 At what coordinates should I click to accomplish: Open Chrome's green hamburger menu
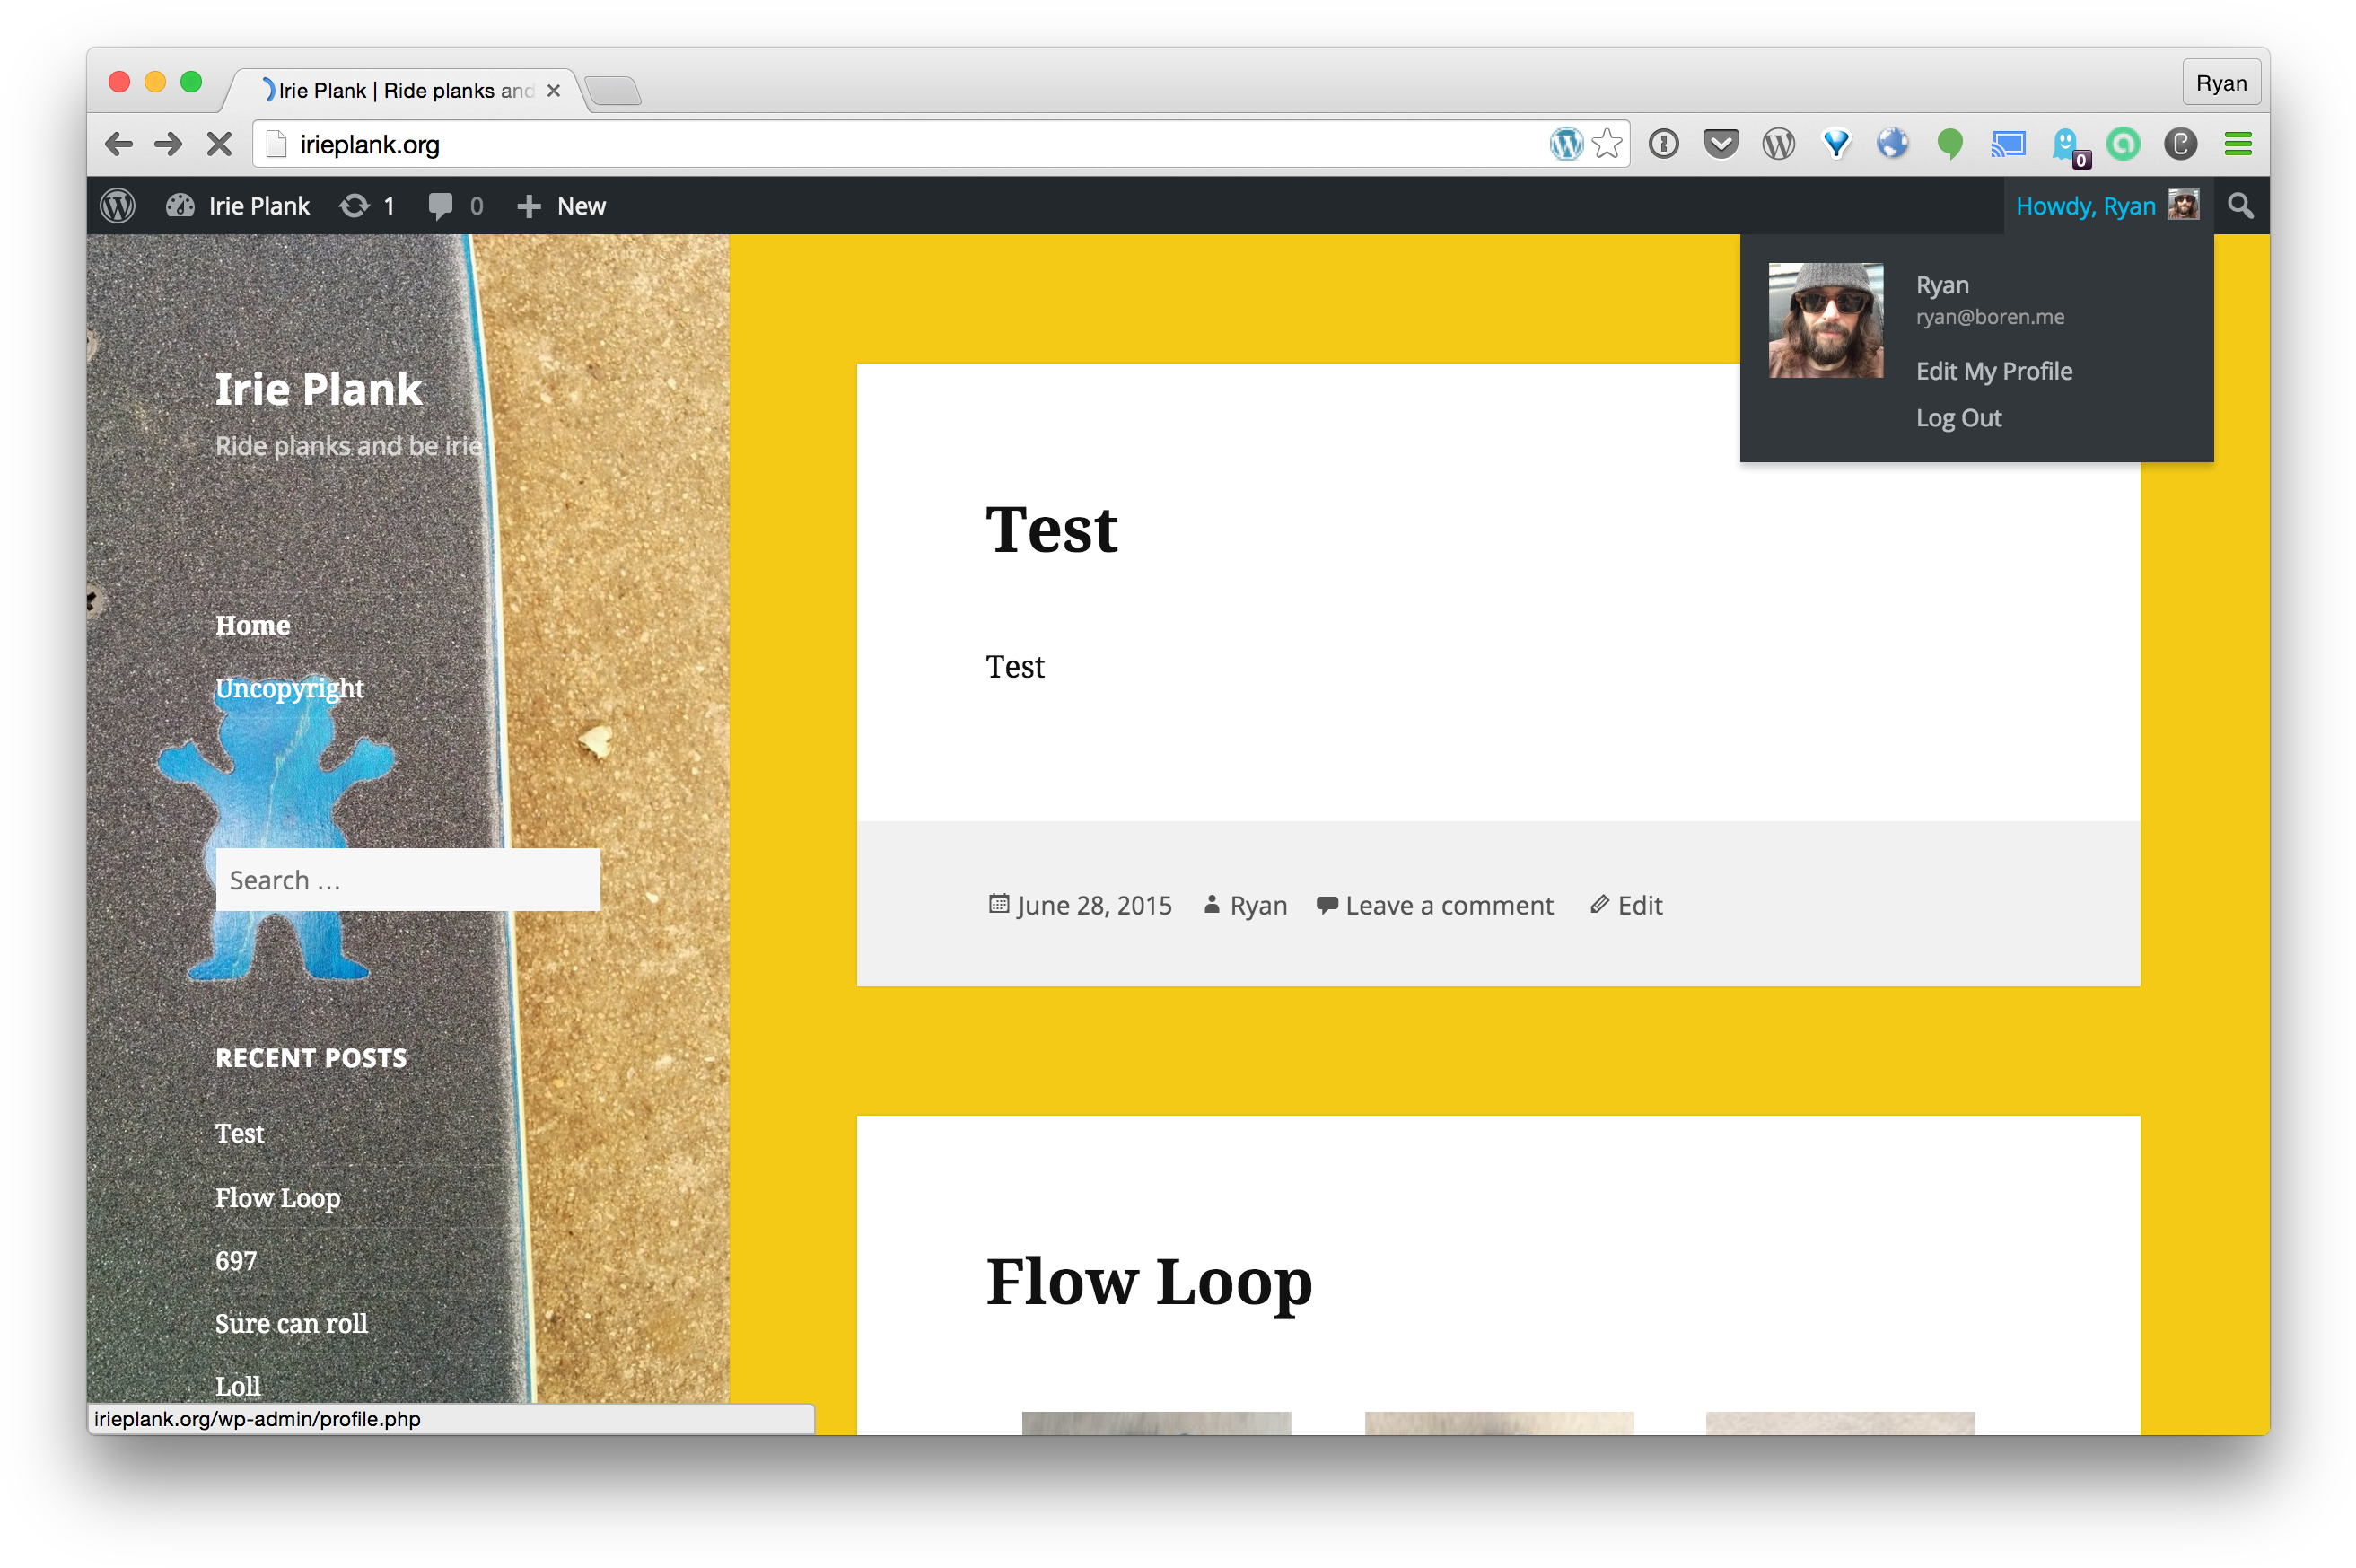coord(2238,144)
